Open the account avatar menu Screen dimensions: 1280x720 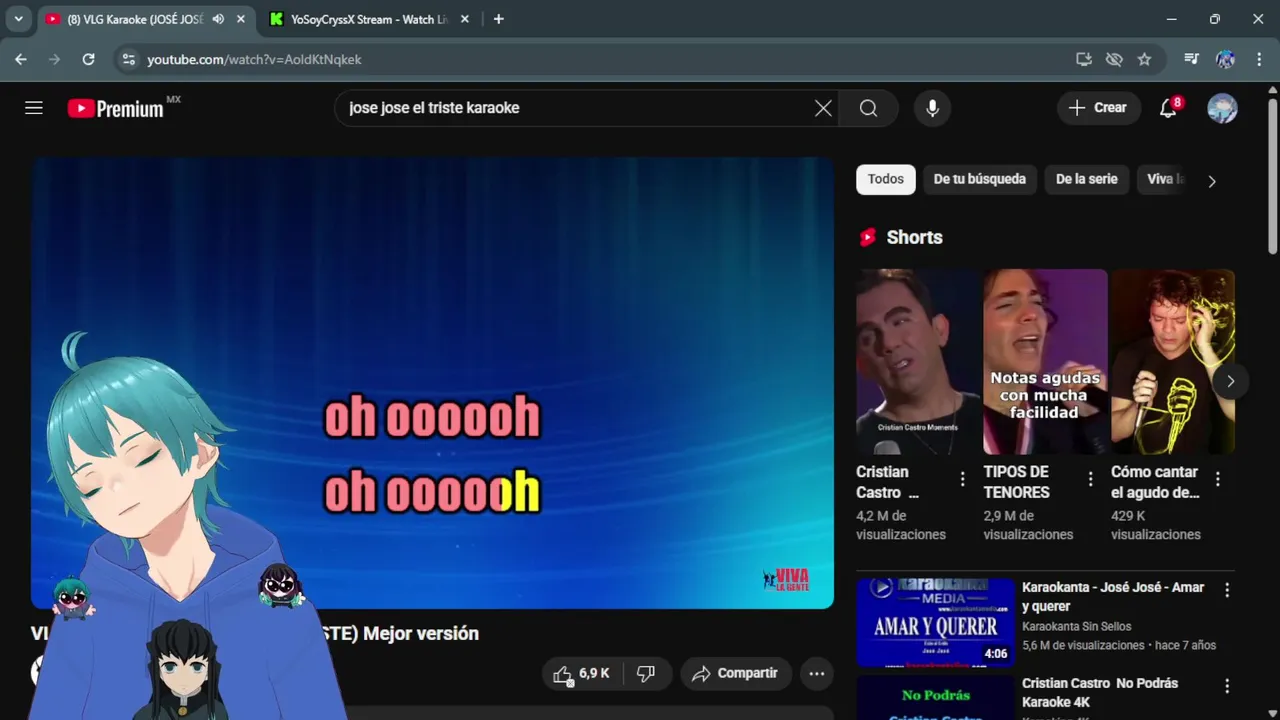pyautogui.click(x=1222, y=108)
